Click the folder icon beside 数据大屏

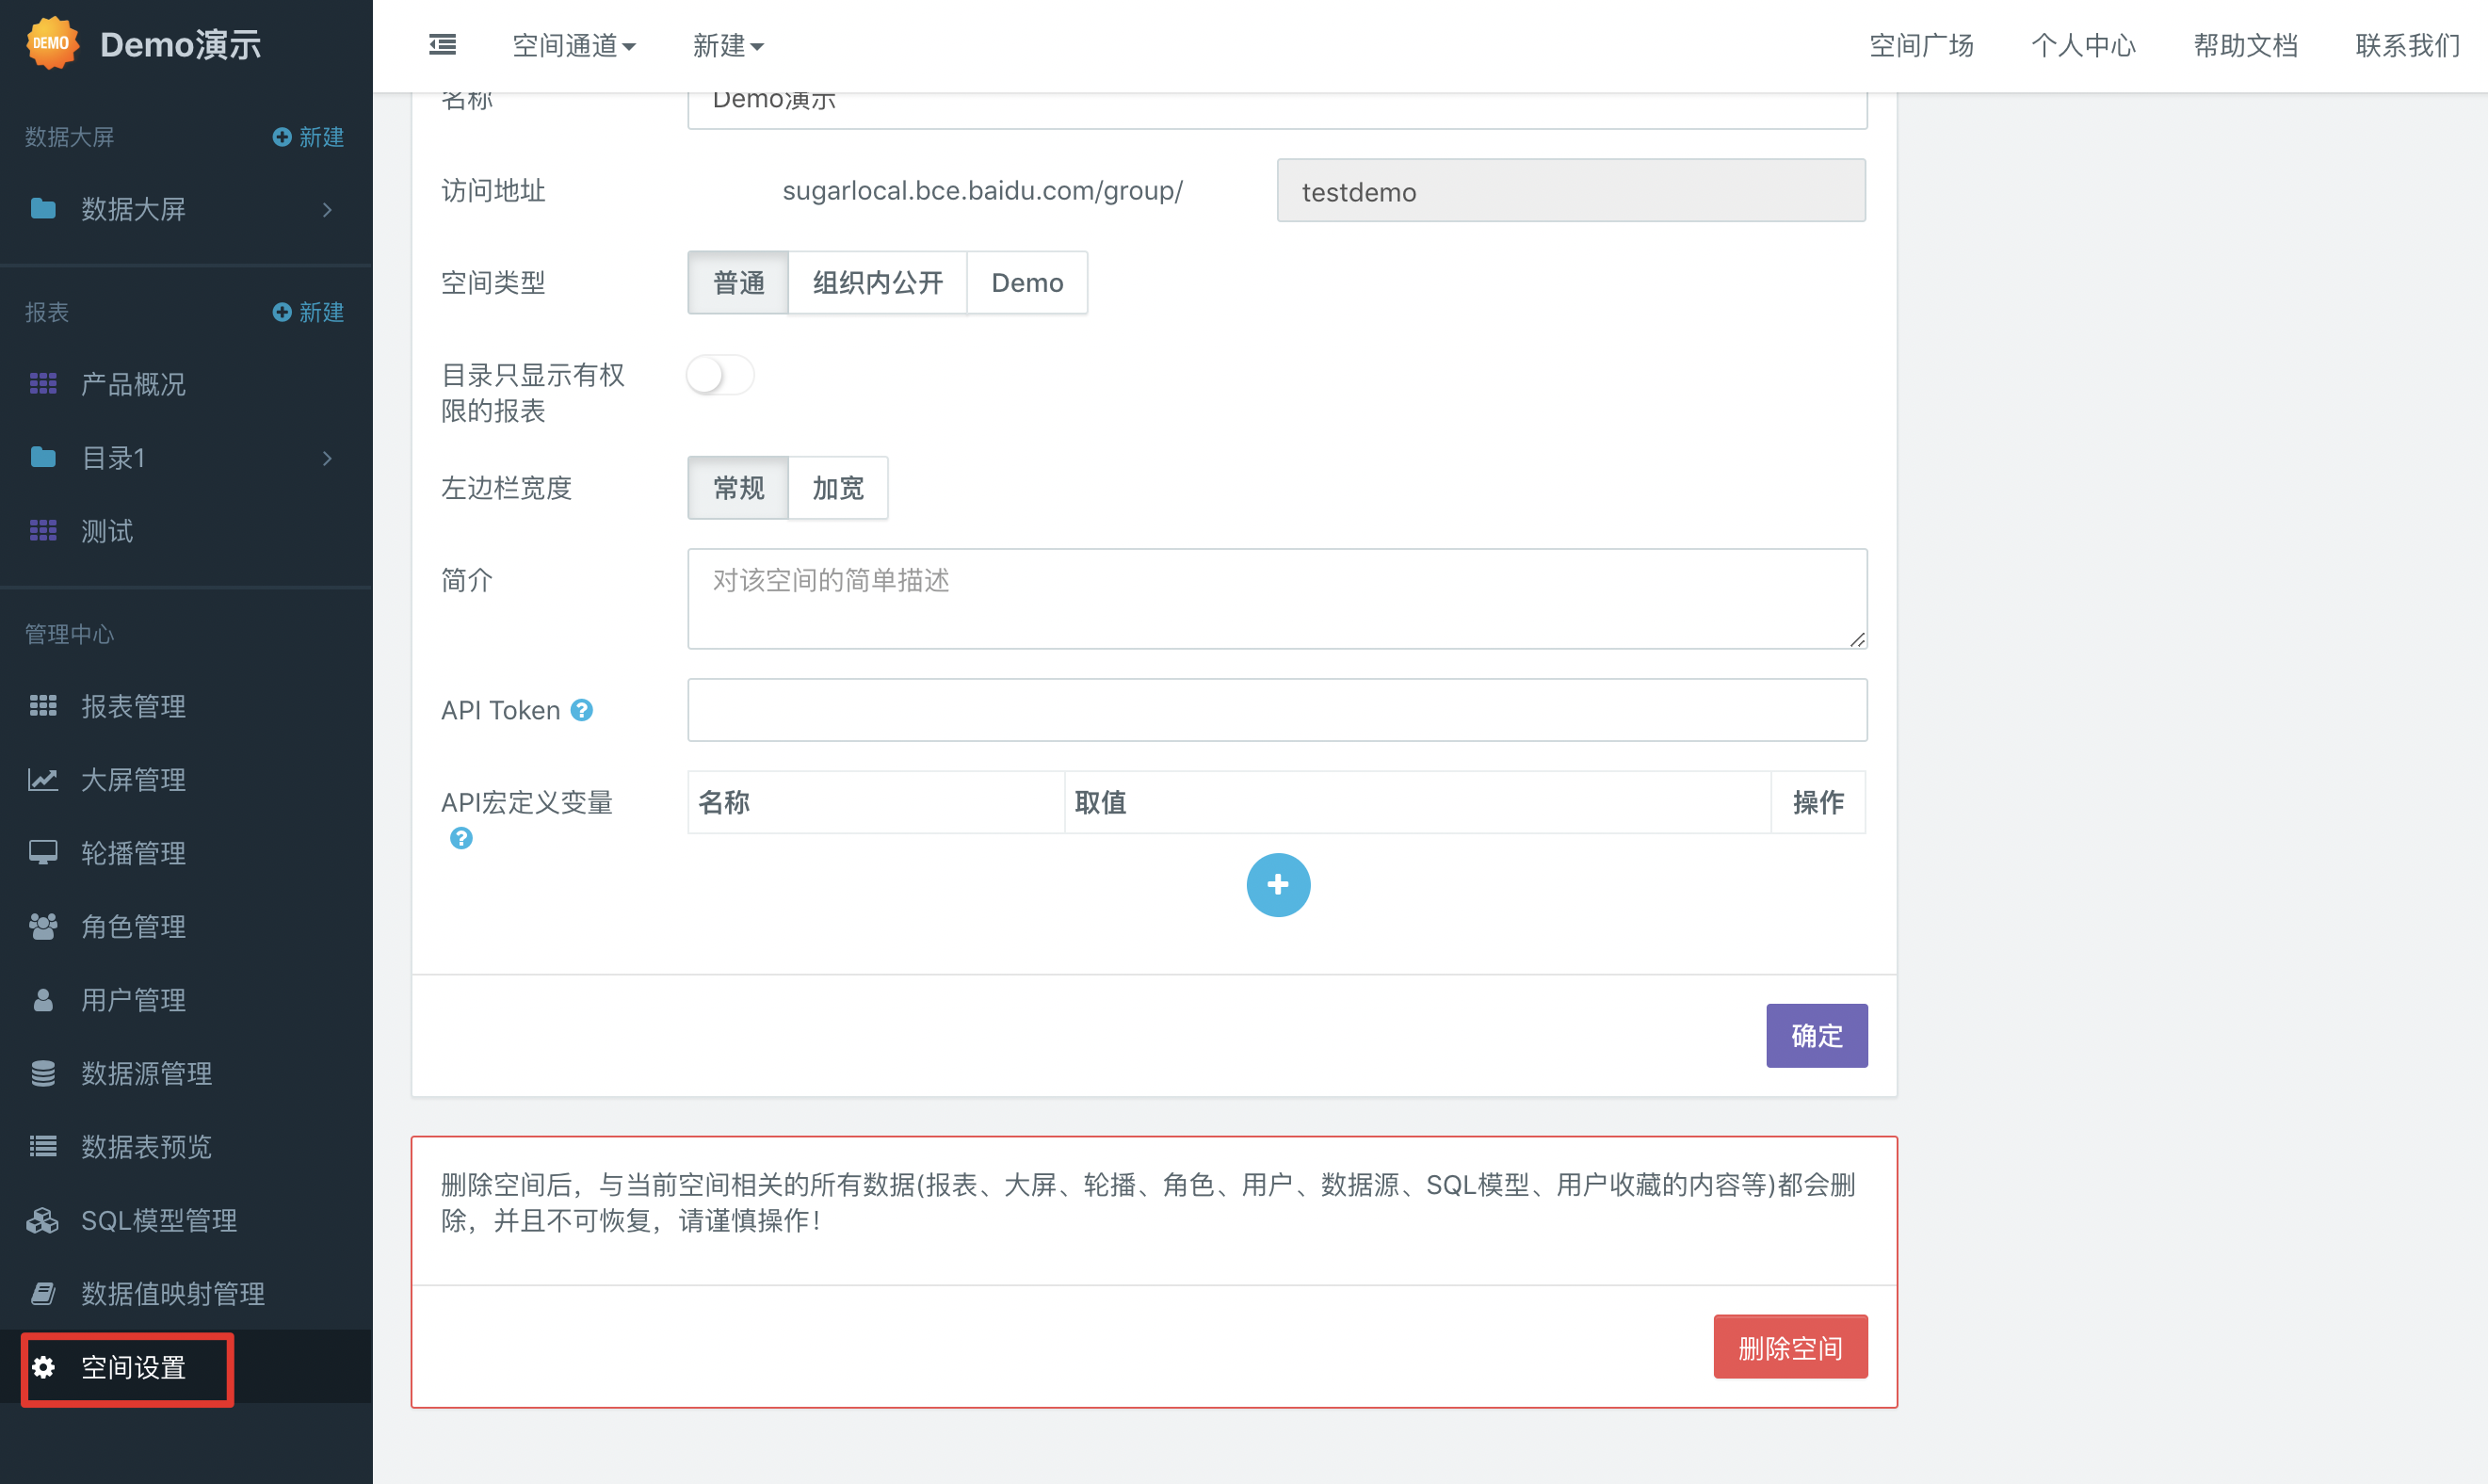tap(43, 209)
